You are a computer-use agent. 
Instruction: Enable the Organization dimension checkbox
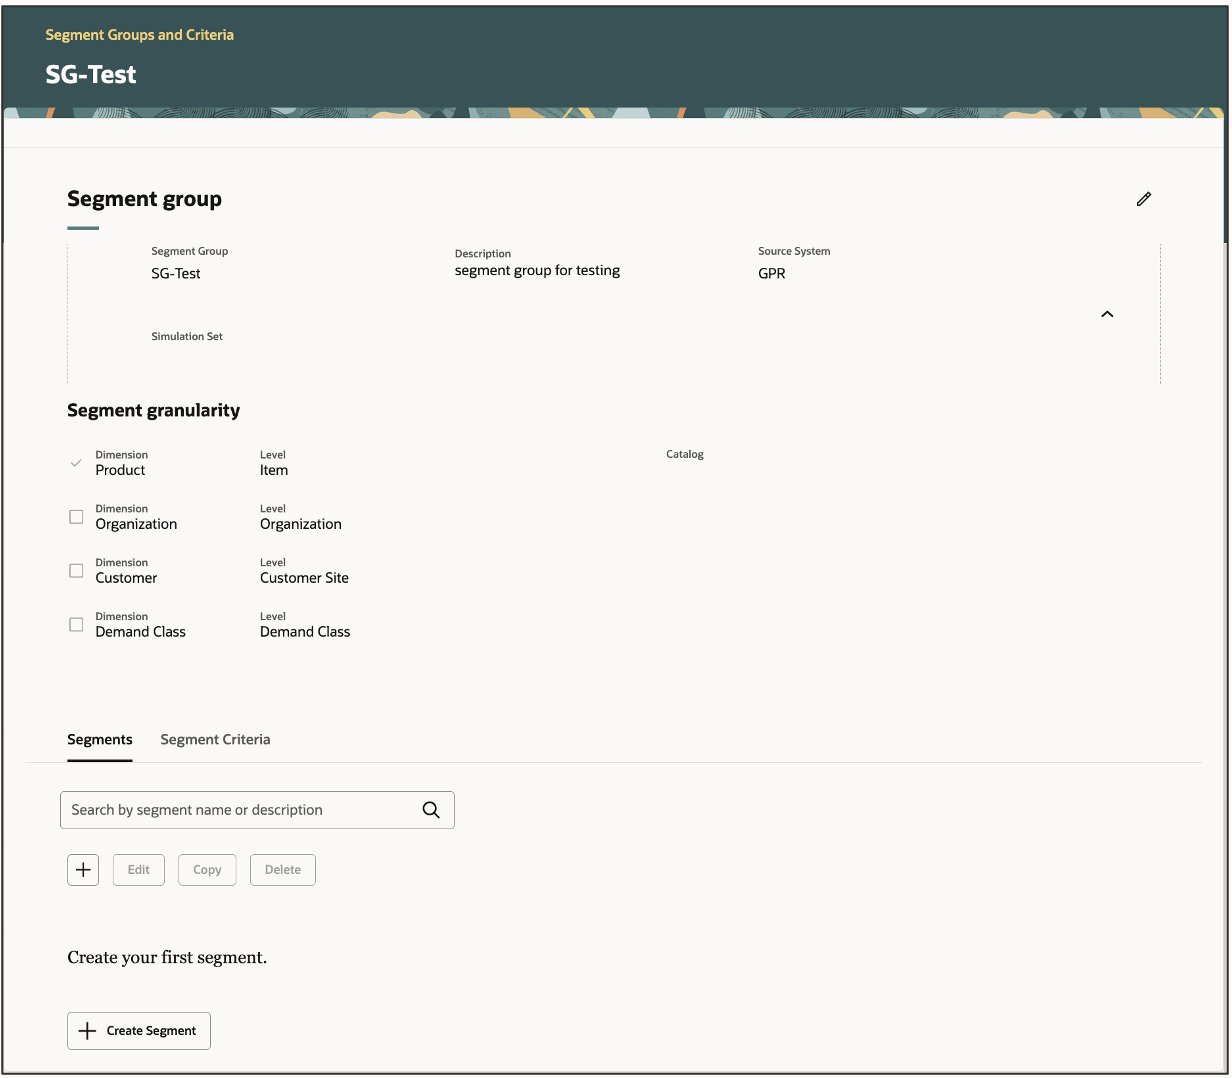click(x=75, y=516)
